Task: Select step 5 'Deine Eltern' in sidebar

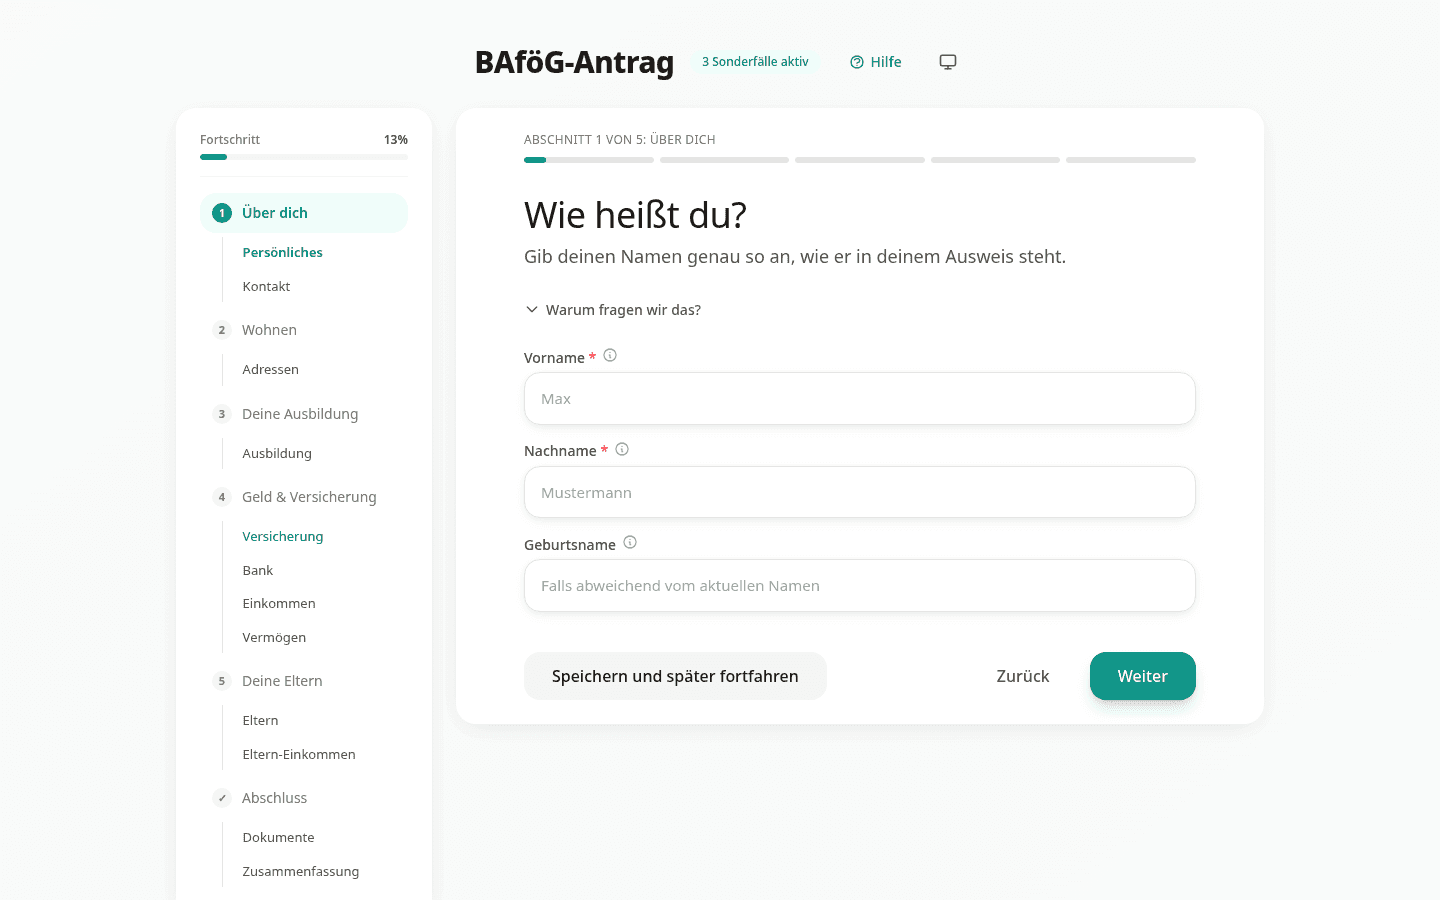Action: click(304, 681)
